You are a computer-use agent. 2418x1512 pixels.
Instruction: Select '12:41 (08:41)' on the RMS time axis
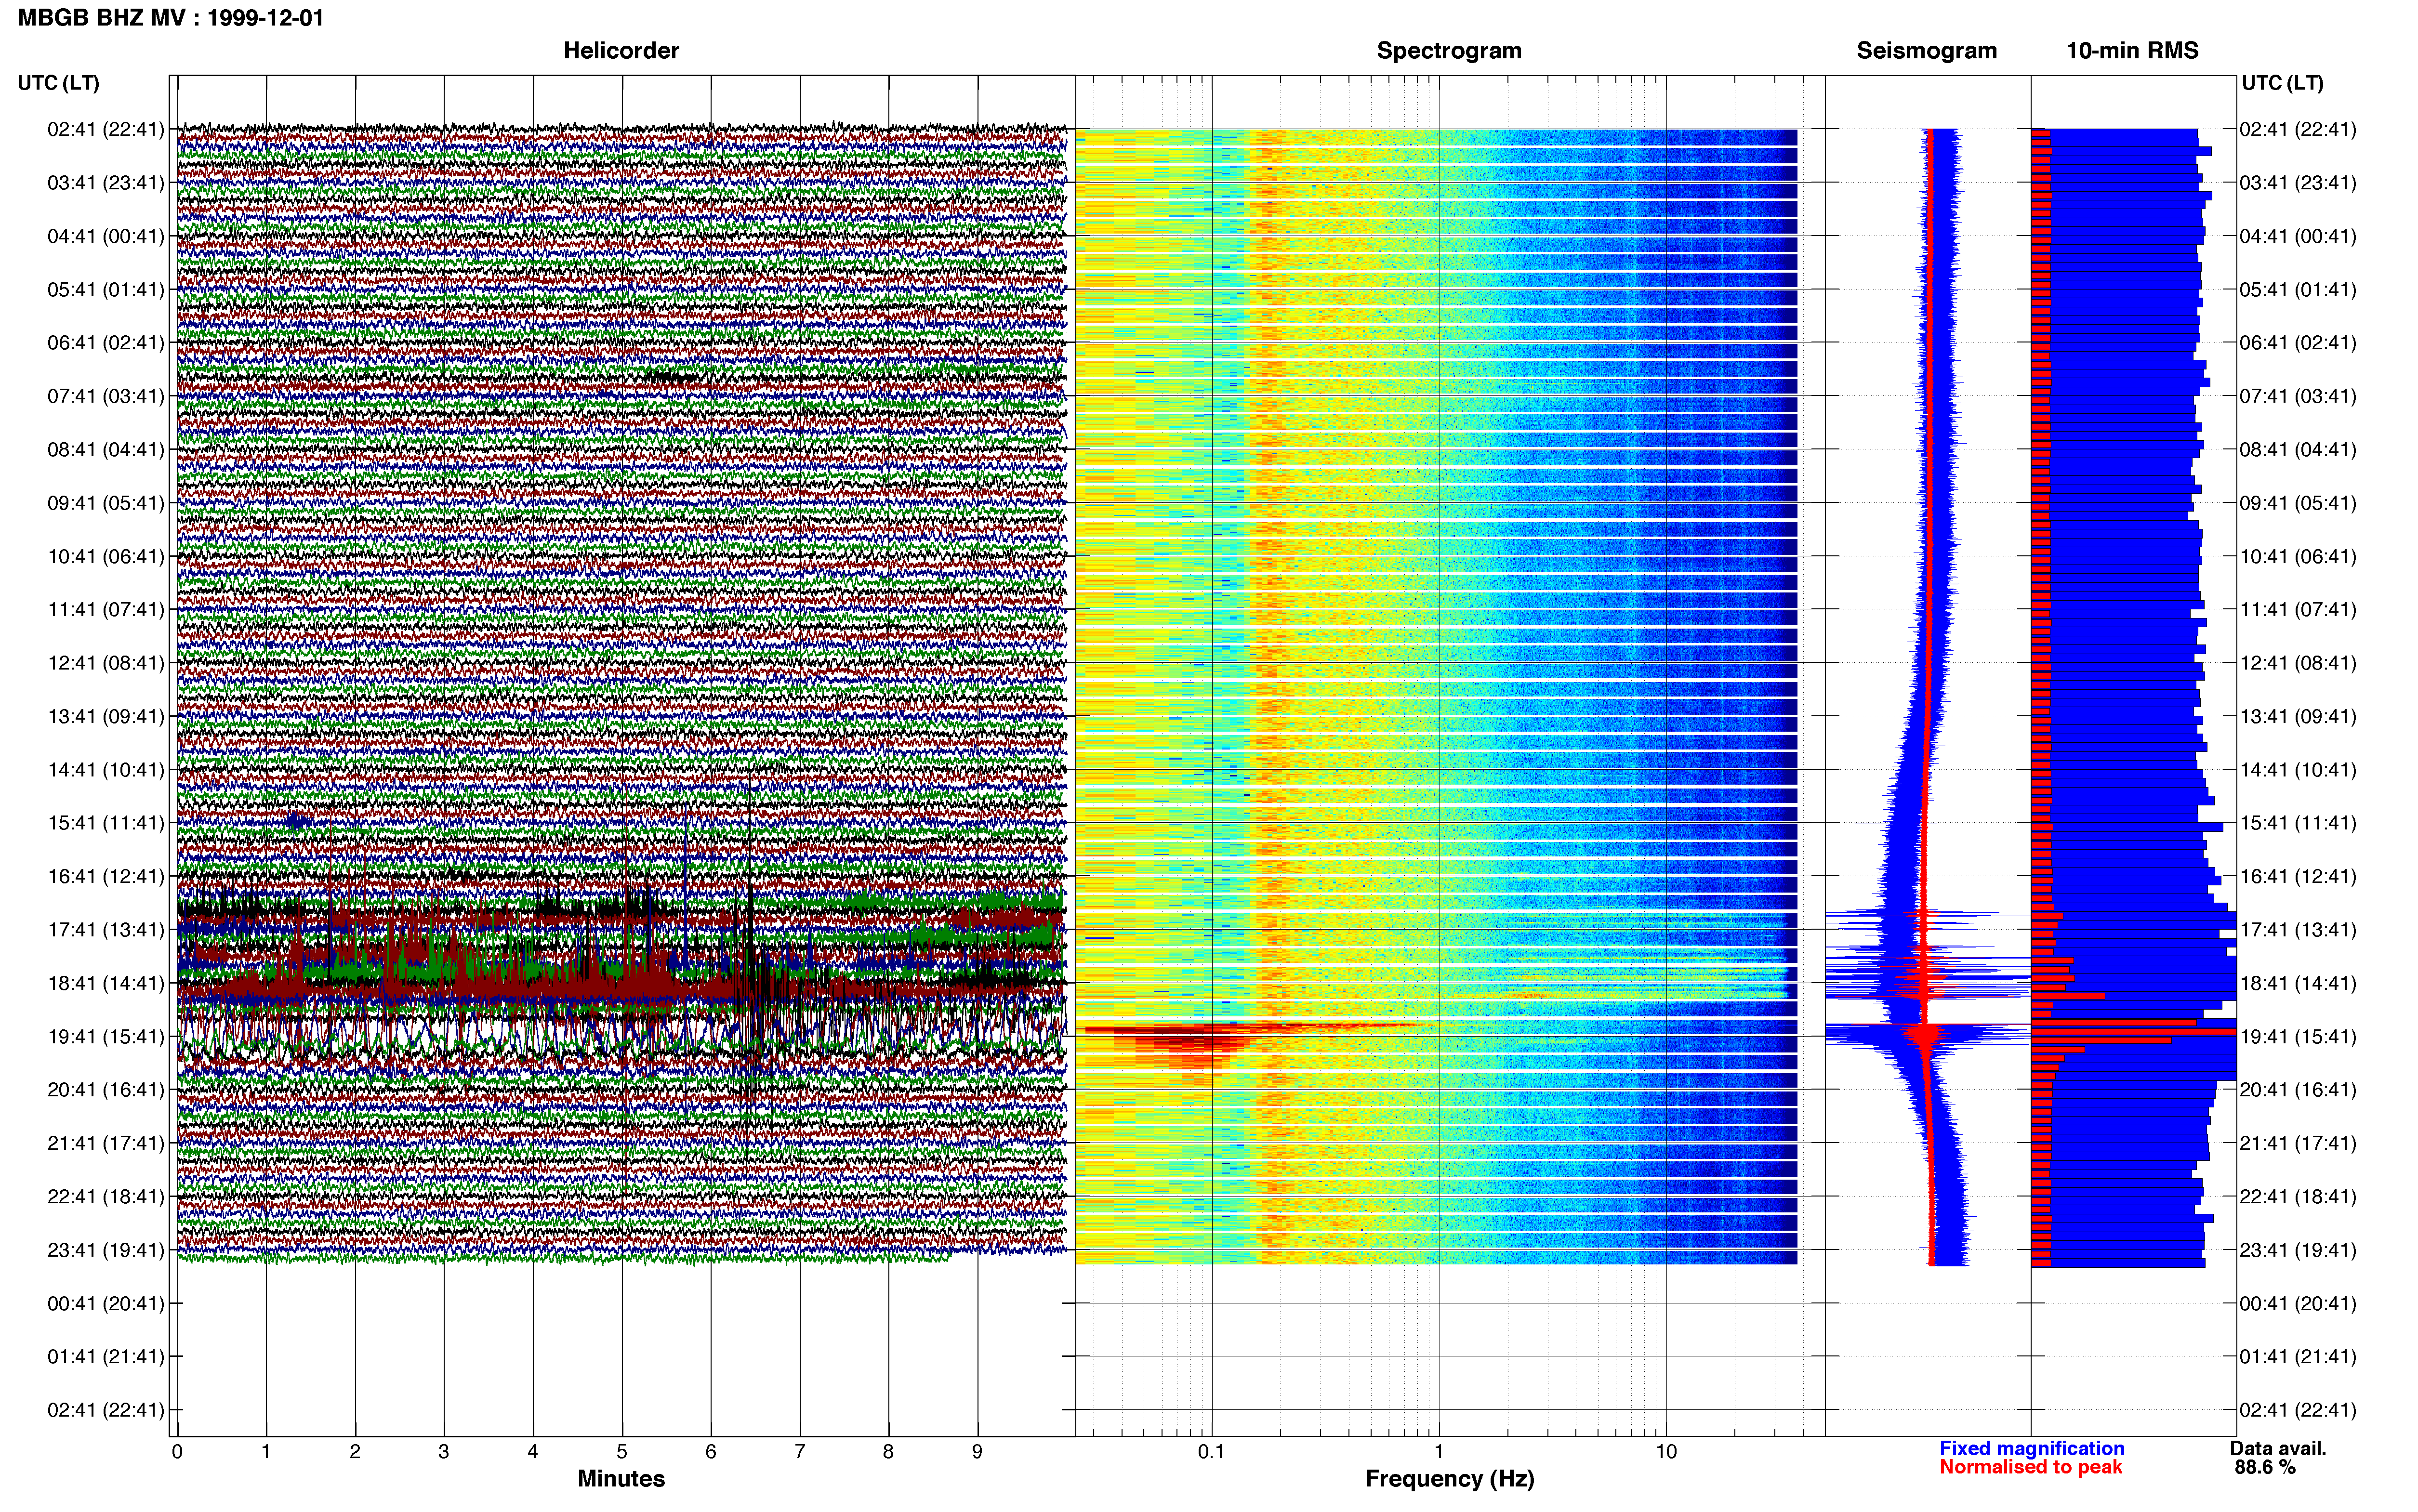tap(2298, 663)
